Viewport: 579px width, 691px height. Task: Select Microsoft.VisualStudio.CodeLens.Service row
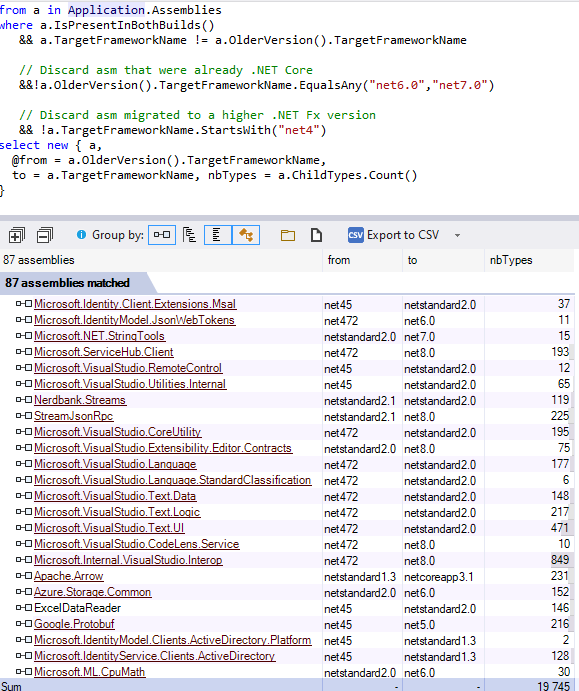287,544
